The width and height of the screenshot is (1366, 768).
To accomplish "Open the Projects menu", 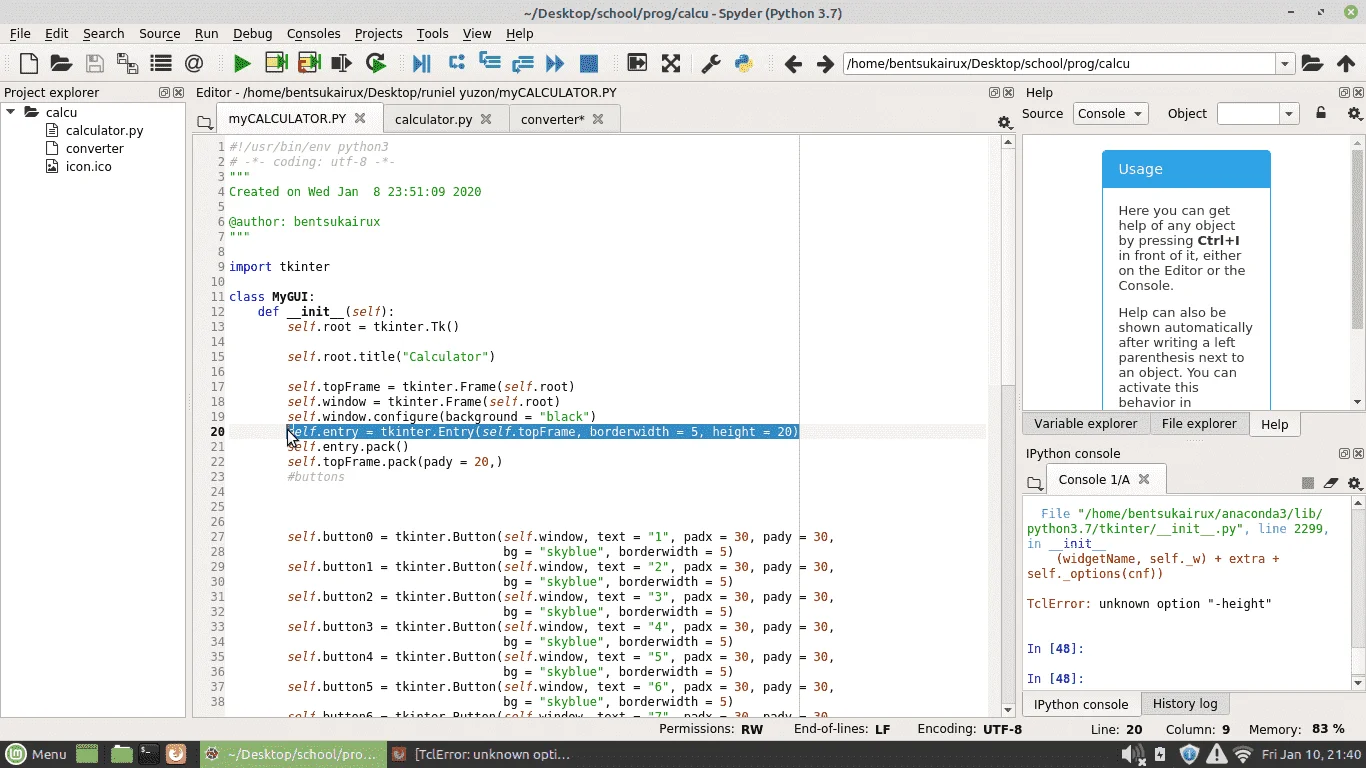I will [378, 33].
